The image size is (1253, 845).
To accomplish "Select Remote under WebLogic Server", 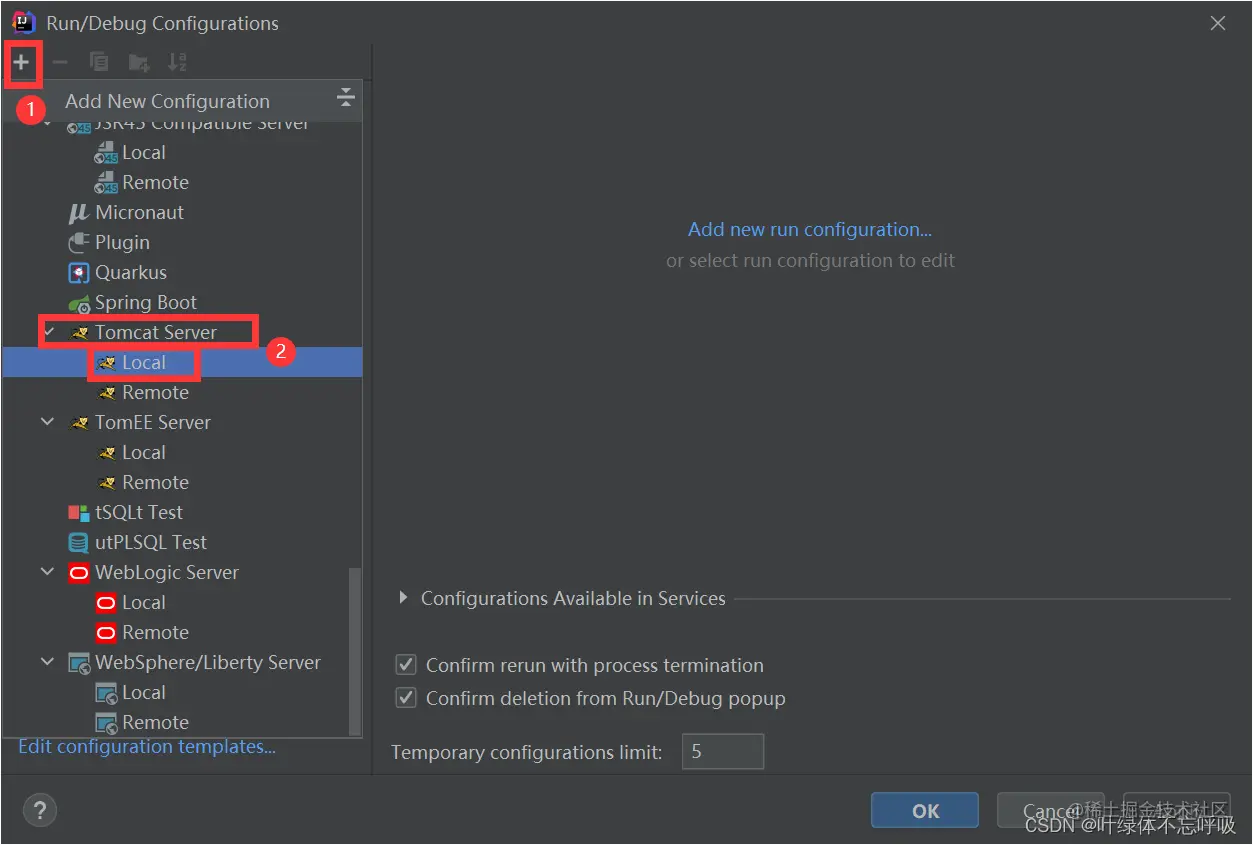I will [x=155, y=633].
